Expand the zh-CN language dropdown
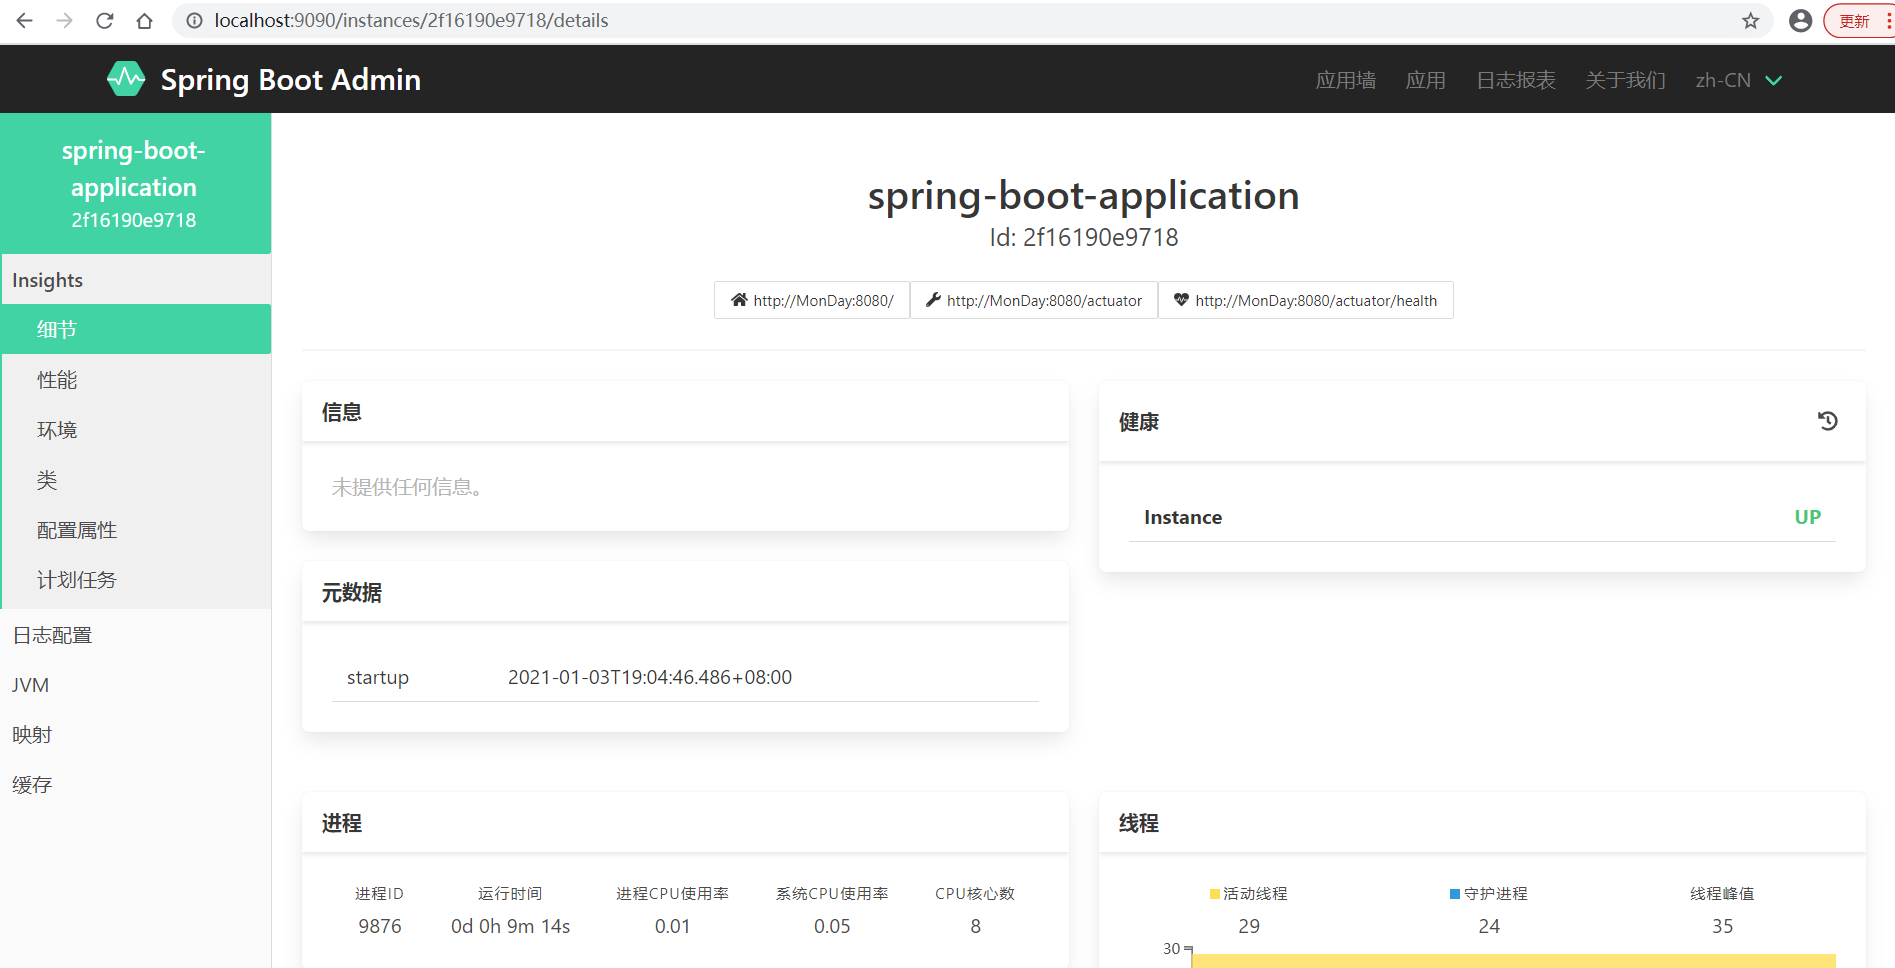This screenshot has height=968, width=1895. (1738, 80)
